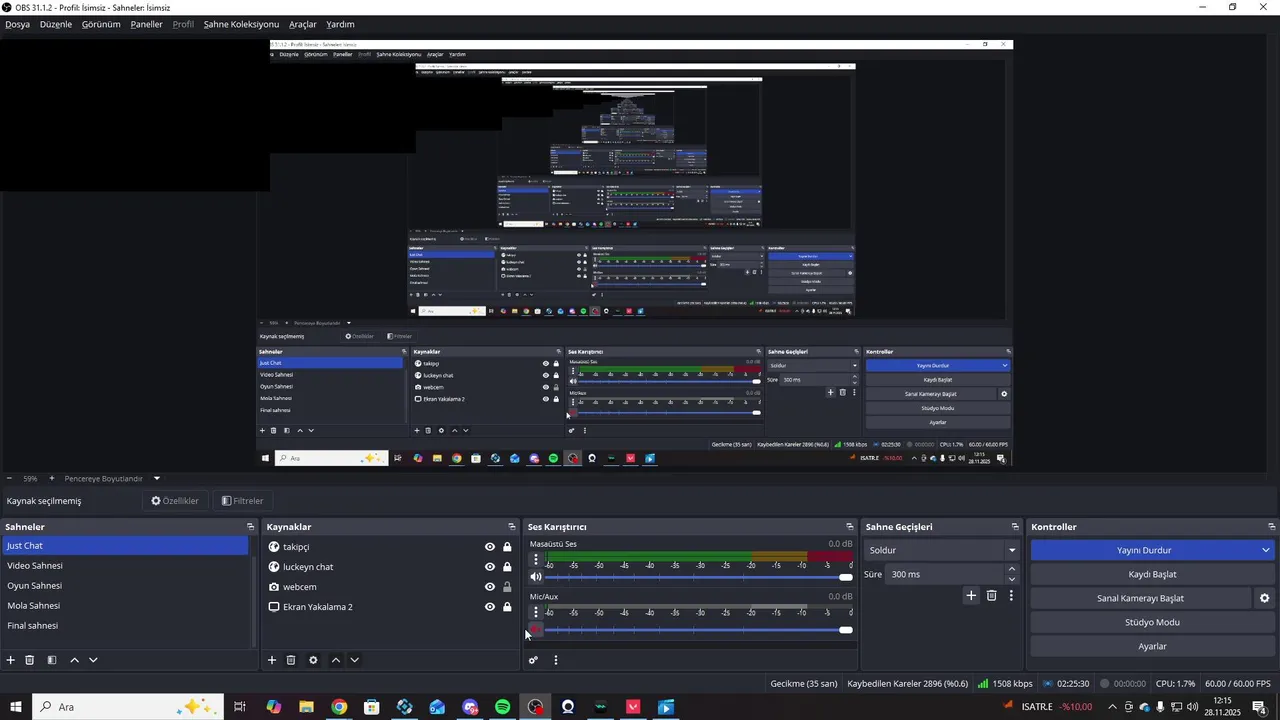1280x720 pixels.
Task: Zoom out the preview with the minus icon
Action: (9, 479)
